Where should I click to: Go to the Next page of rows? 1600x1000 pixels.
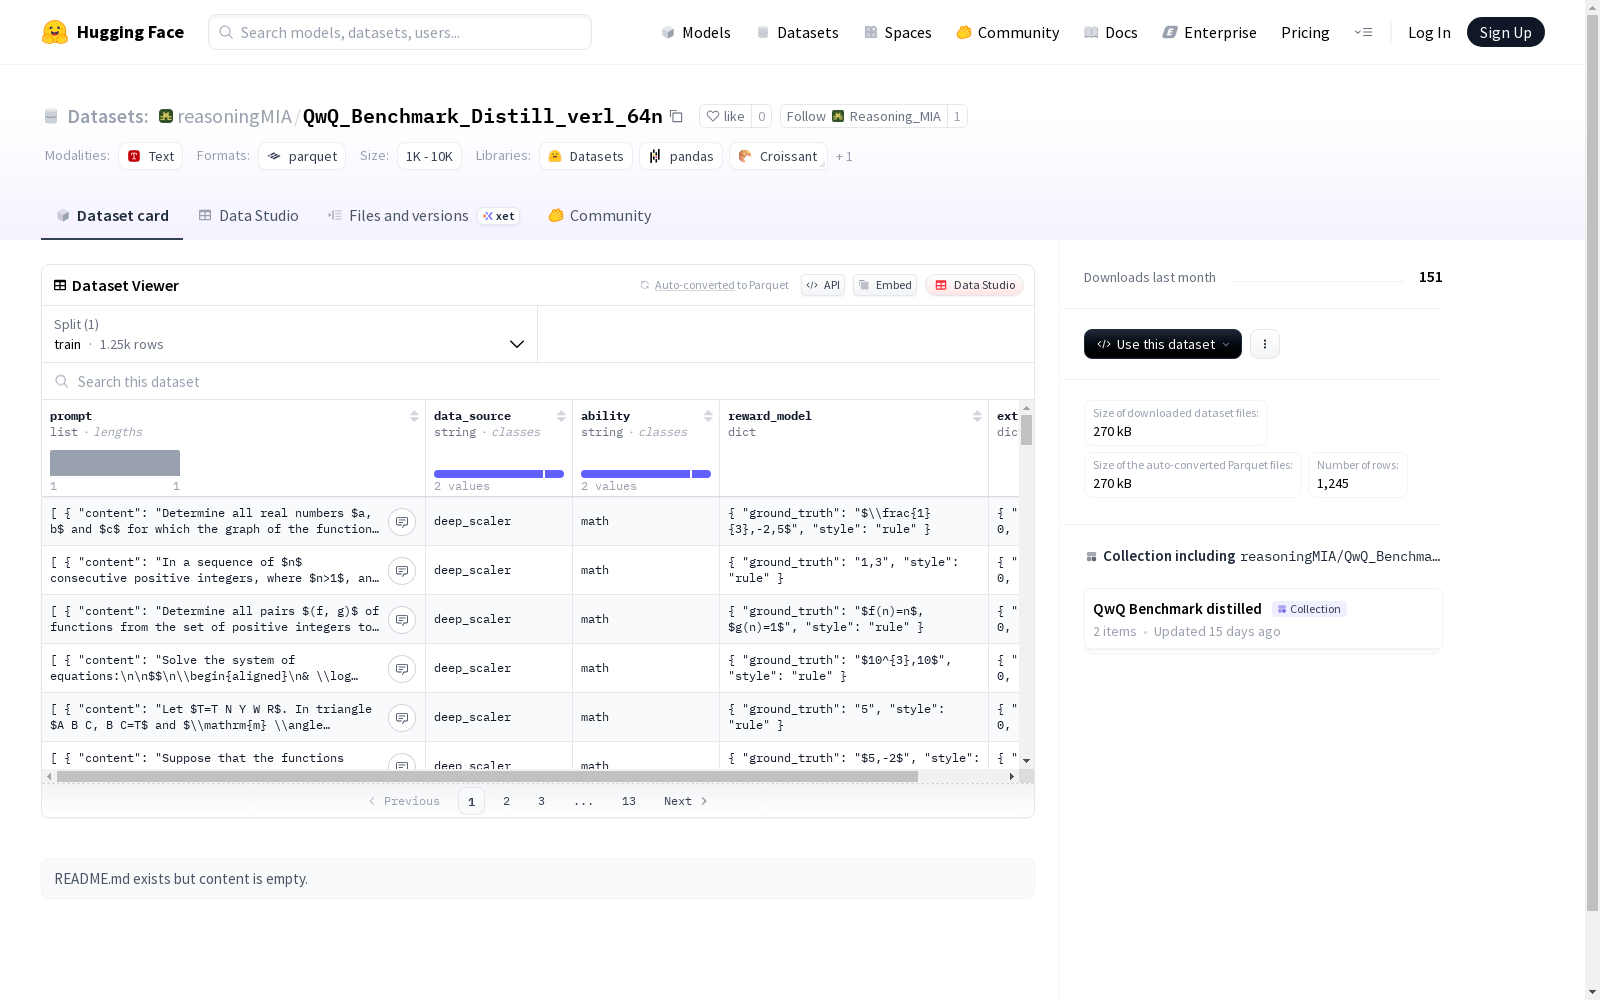tap(686, 801)
